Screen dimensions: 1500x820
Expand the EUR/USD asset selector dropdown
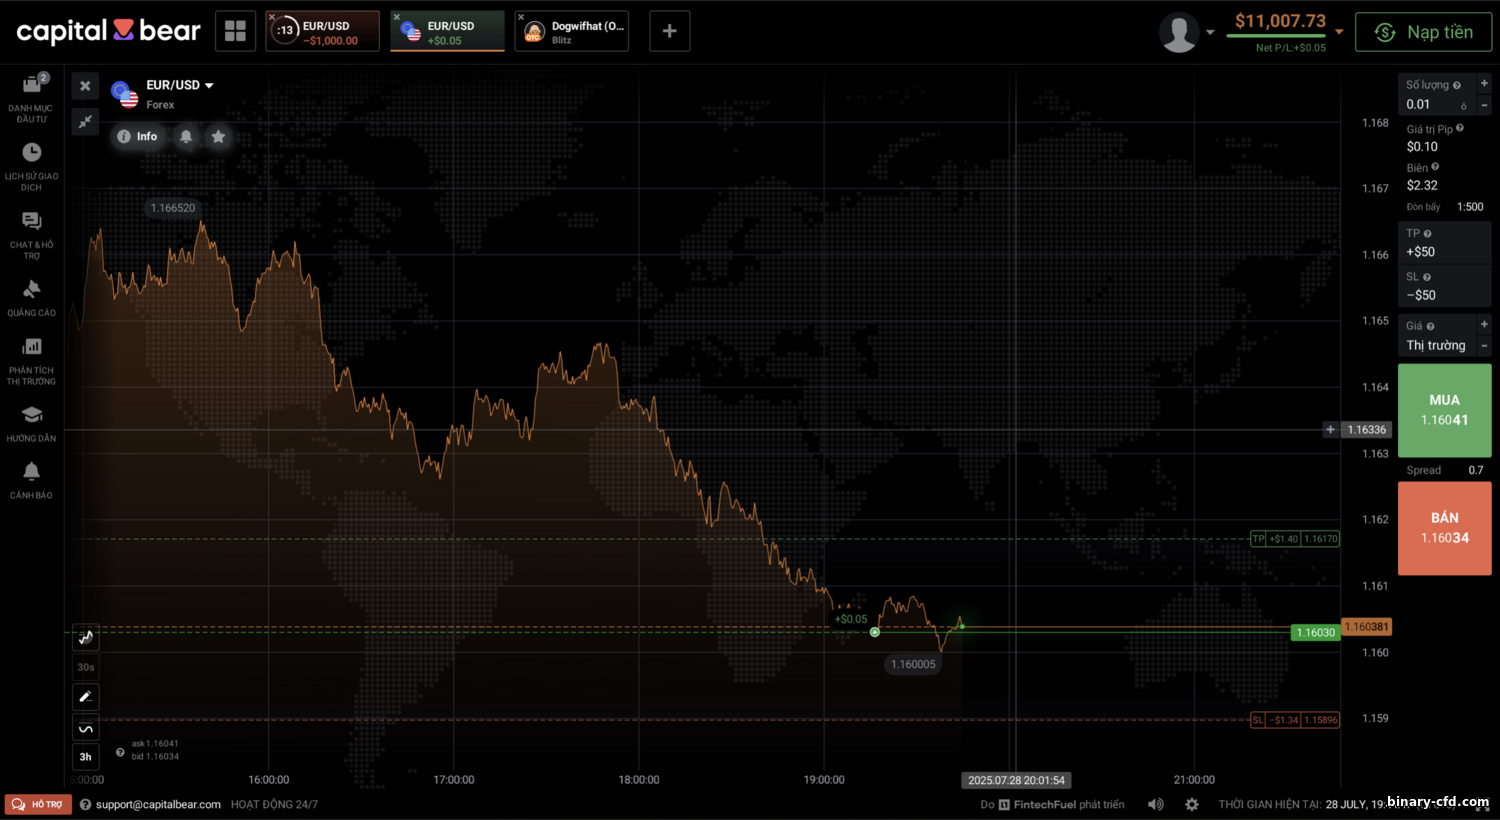(x=209, y=86)
